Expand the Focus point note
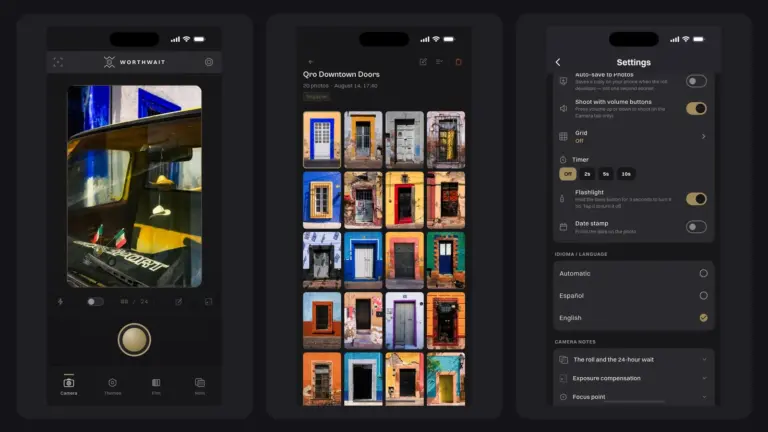This screenshot has width=768, height=432. [x=634, y=397]
